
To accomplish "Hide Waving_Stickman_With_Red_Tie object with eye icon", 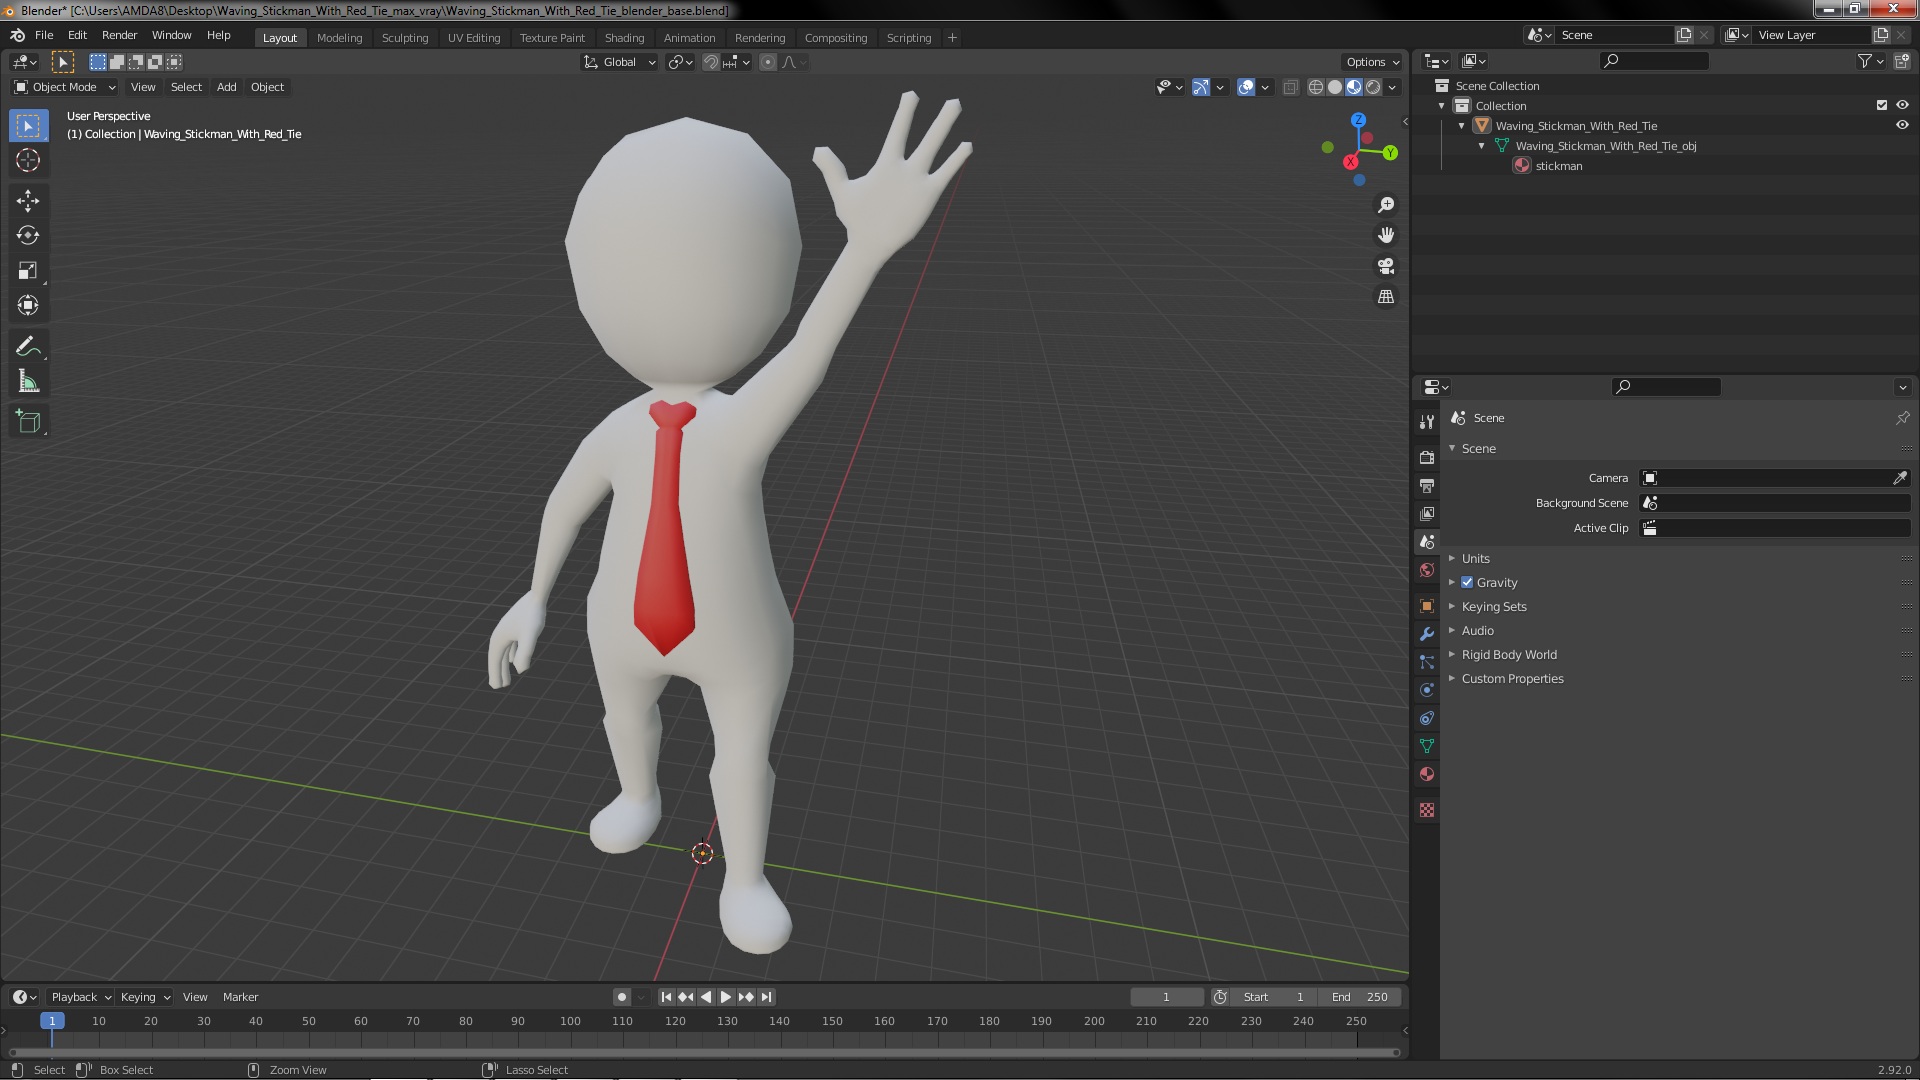I will click(1902, 126).
